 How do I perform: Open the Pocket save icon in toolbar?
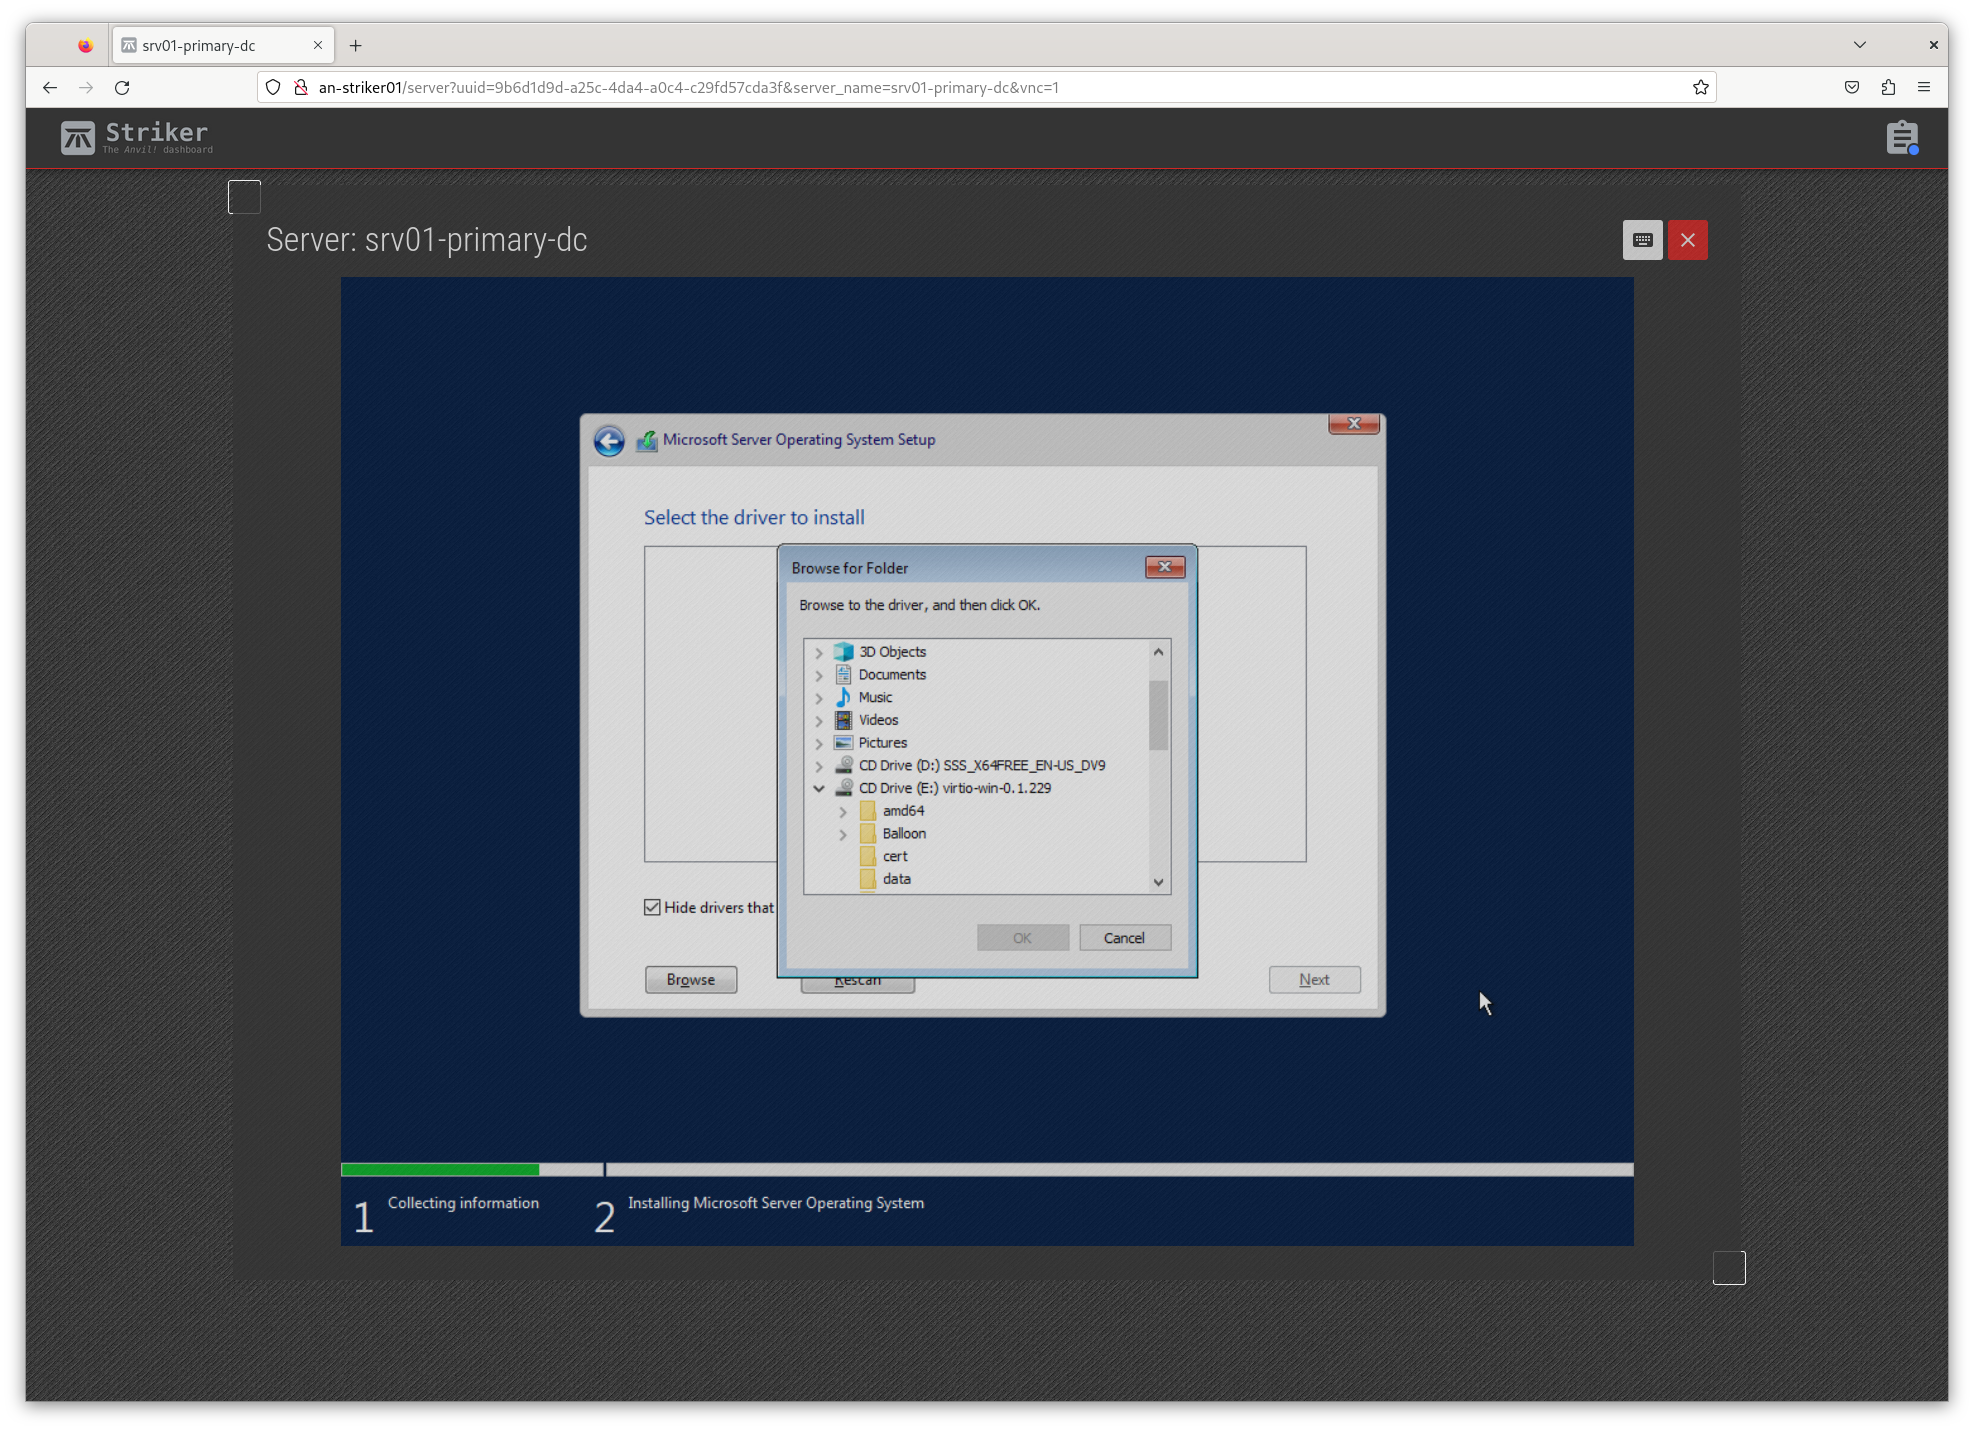tap(1852, 88)
